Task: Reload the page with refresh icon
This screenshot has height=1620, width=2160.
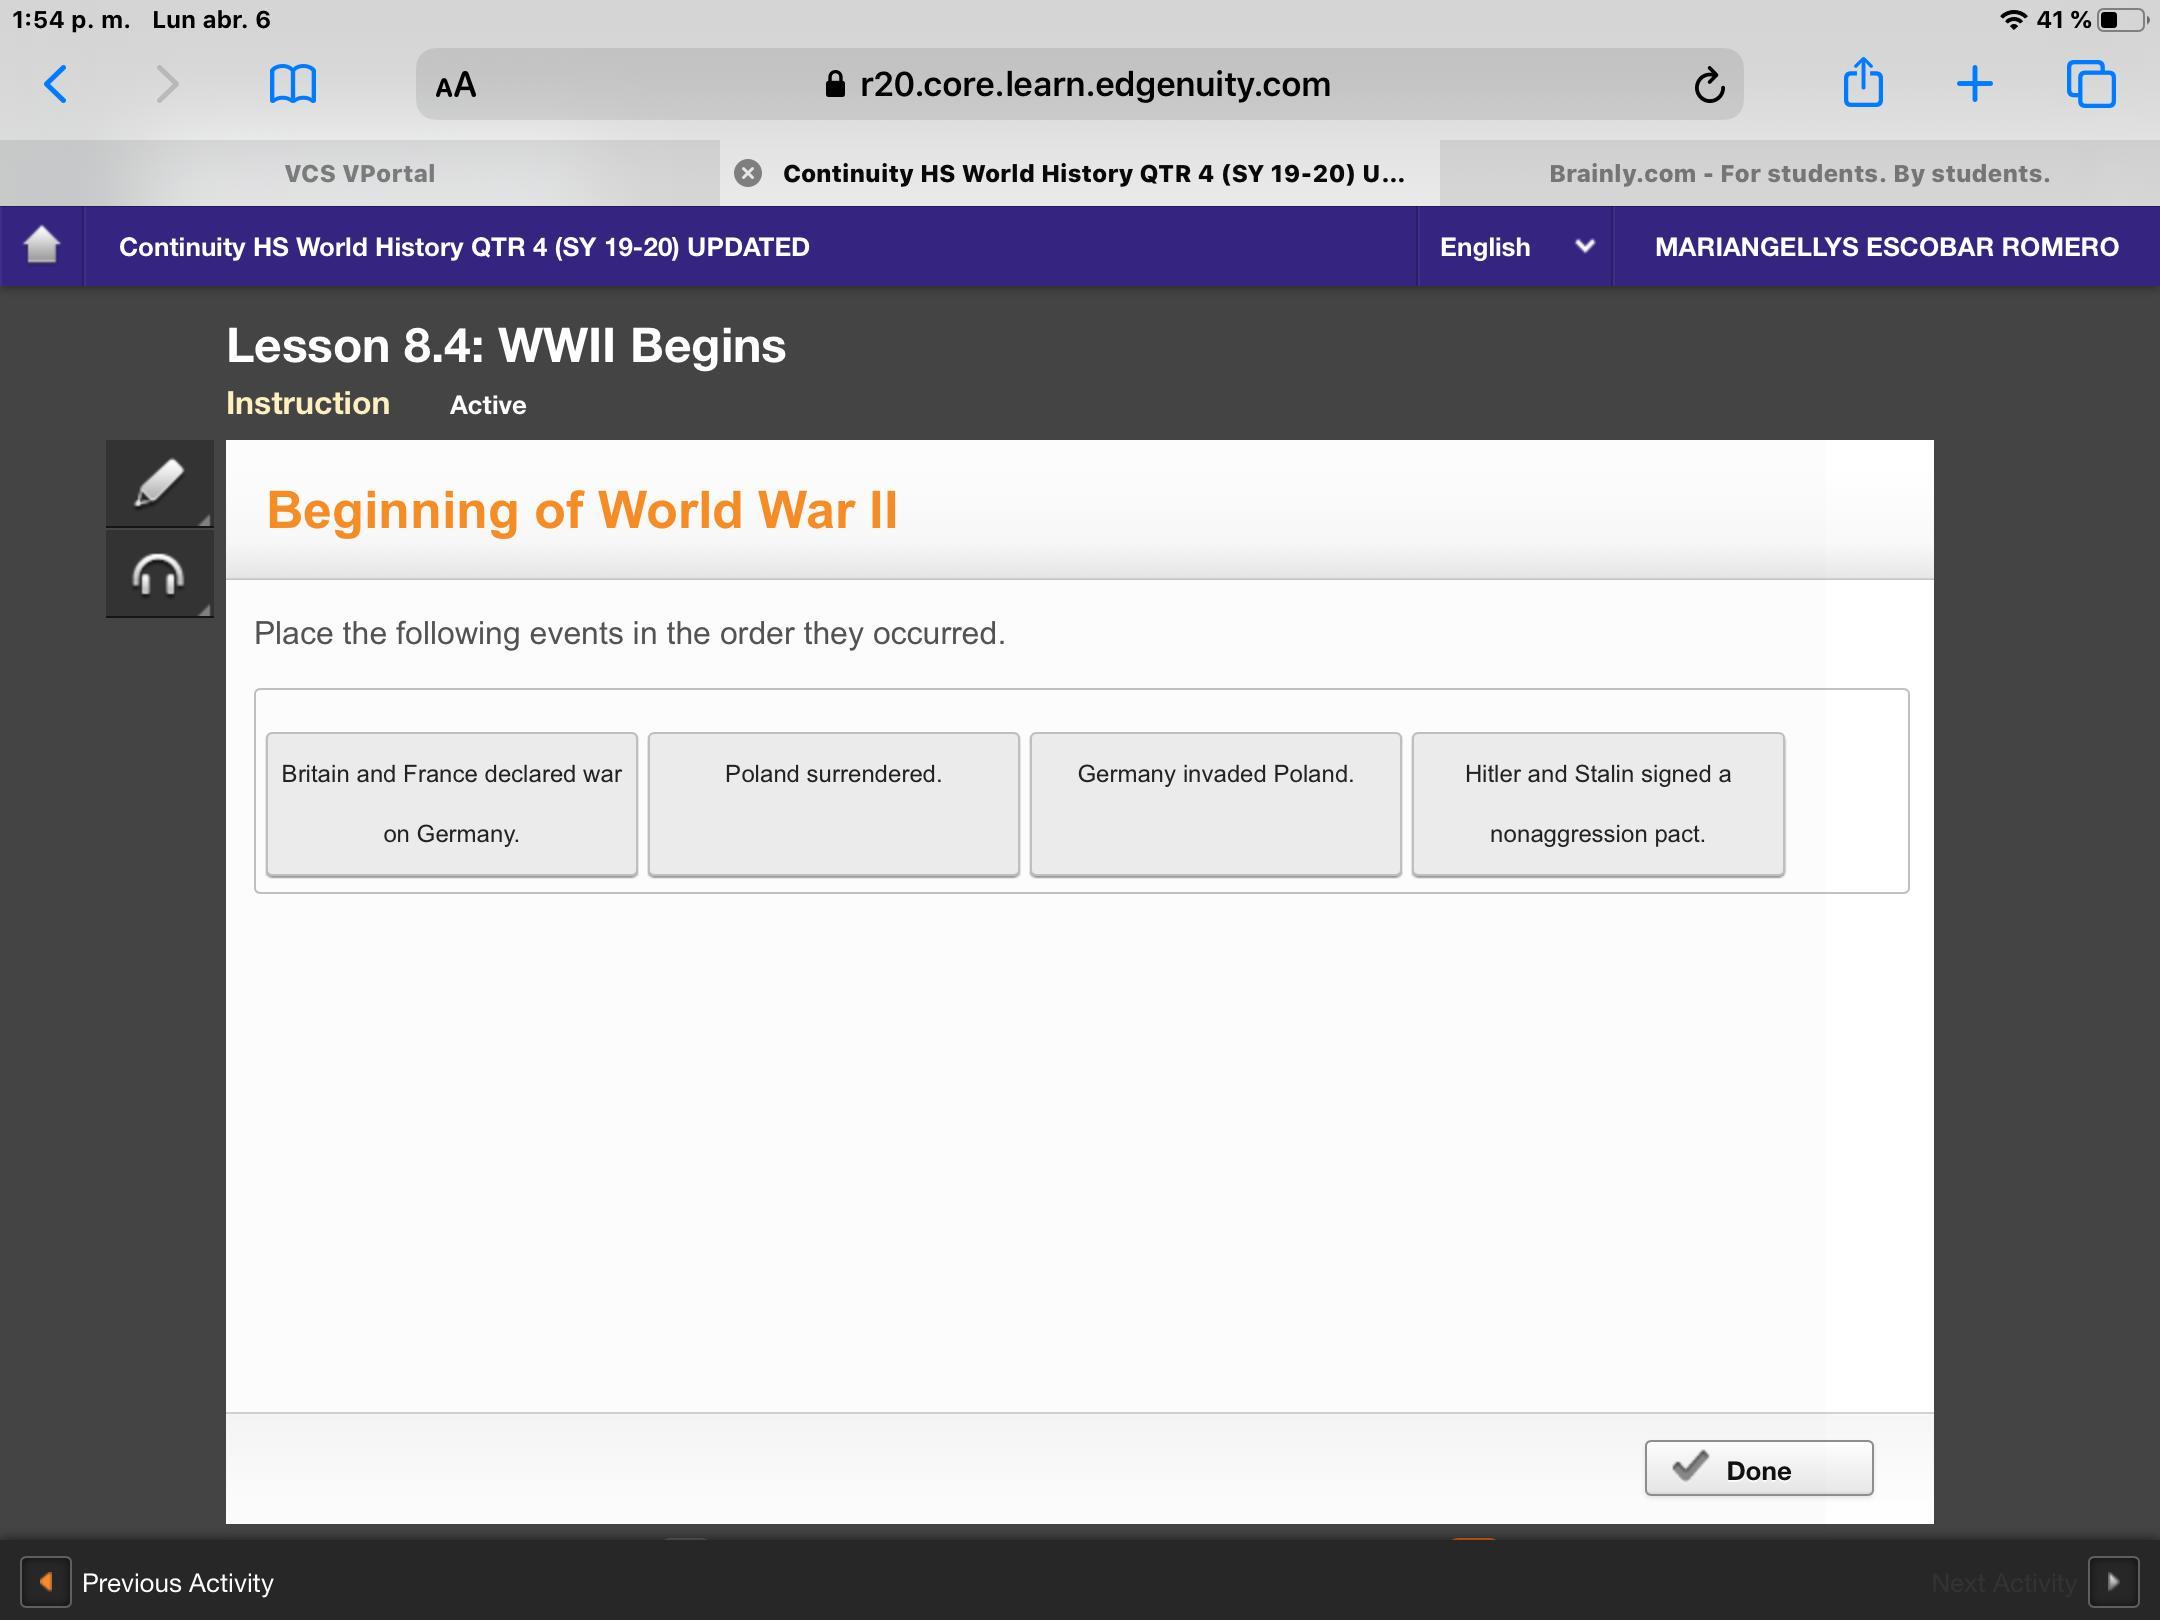Action: click(1708, 85)
